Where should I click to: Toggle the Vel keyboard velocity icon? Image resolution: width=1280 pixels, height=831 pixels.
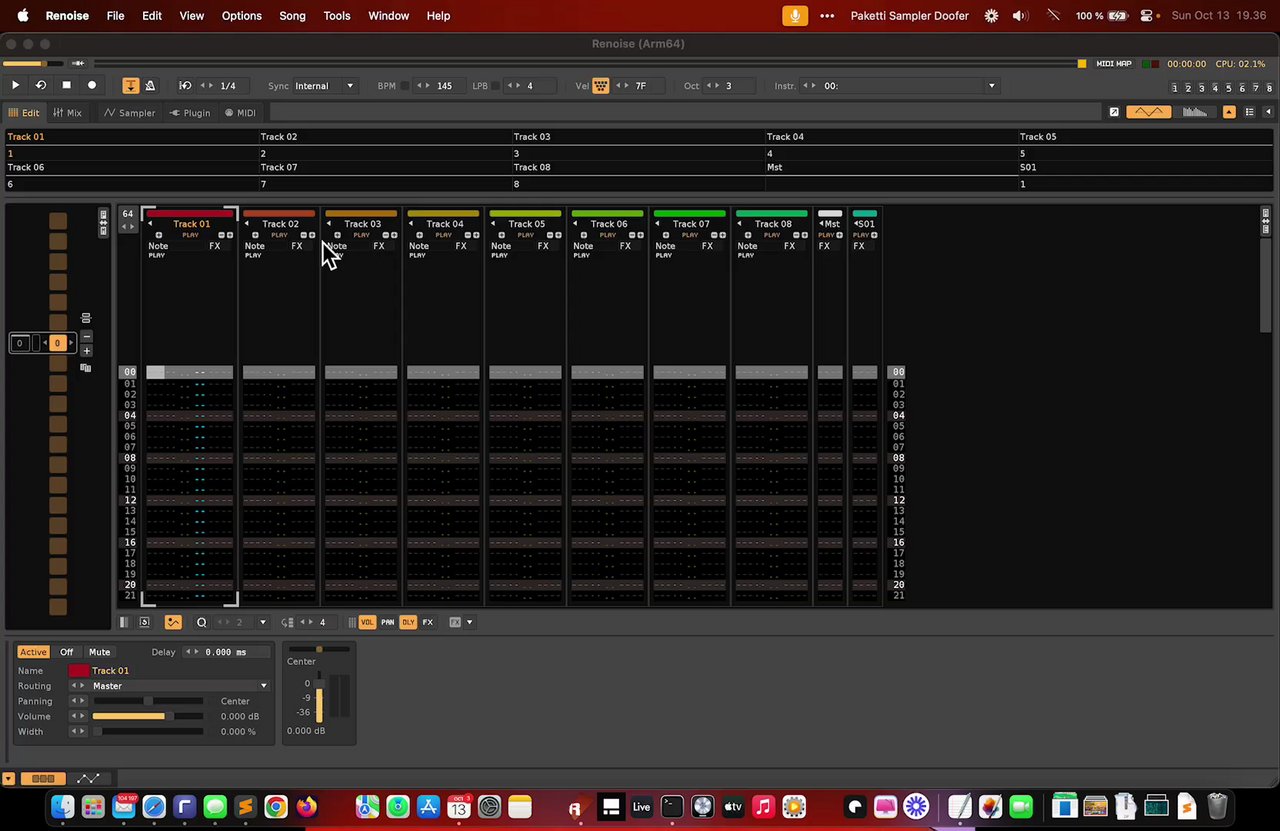tap(601, 86)
